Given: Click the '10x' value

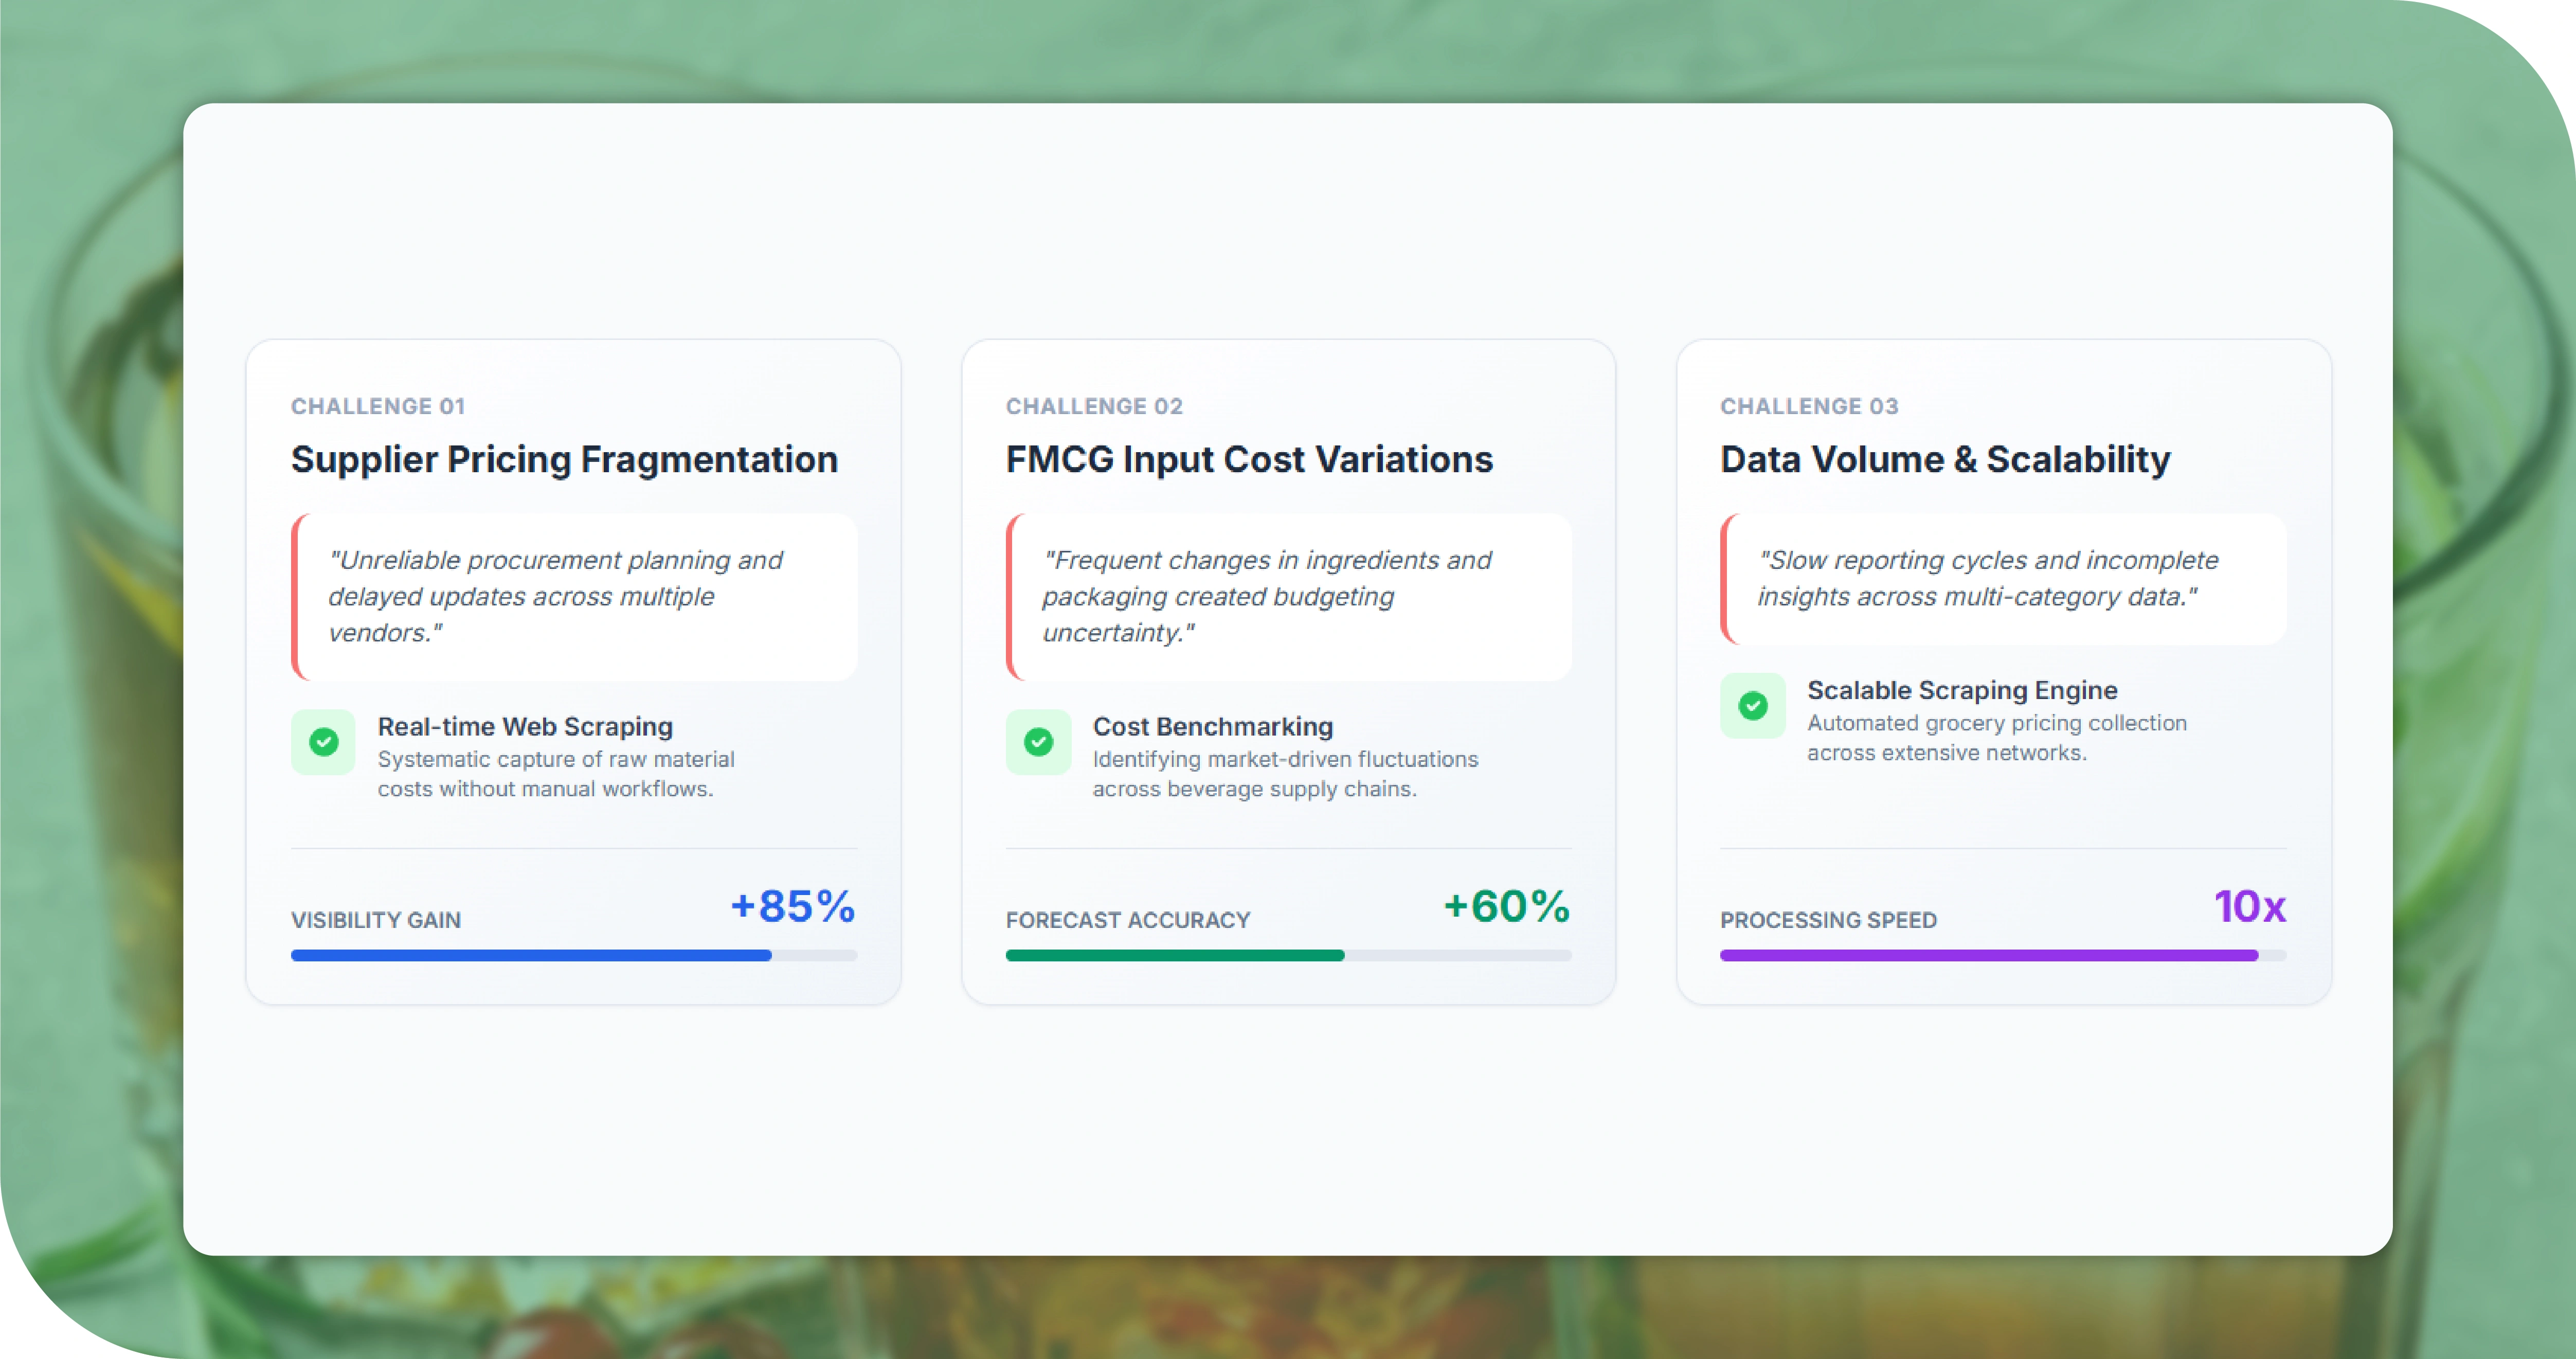Looking at the screenshot, I should [x=2250, y=906].
